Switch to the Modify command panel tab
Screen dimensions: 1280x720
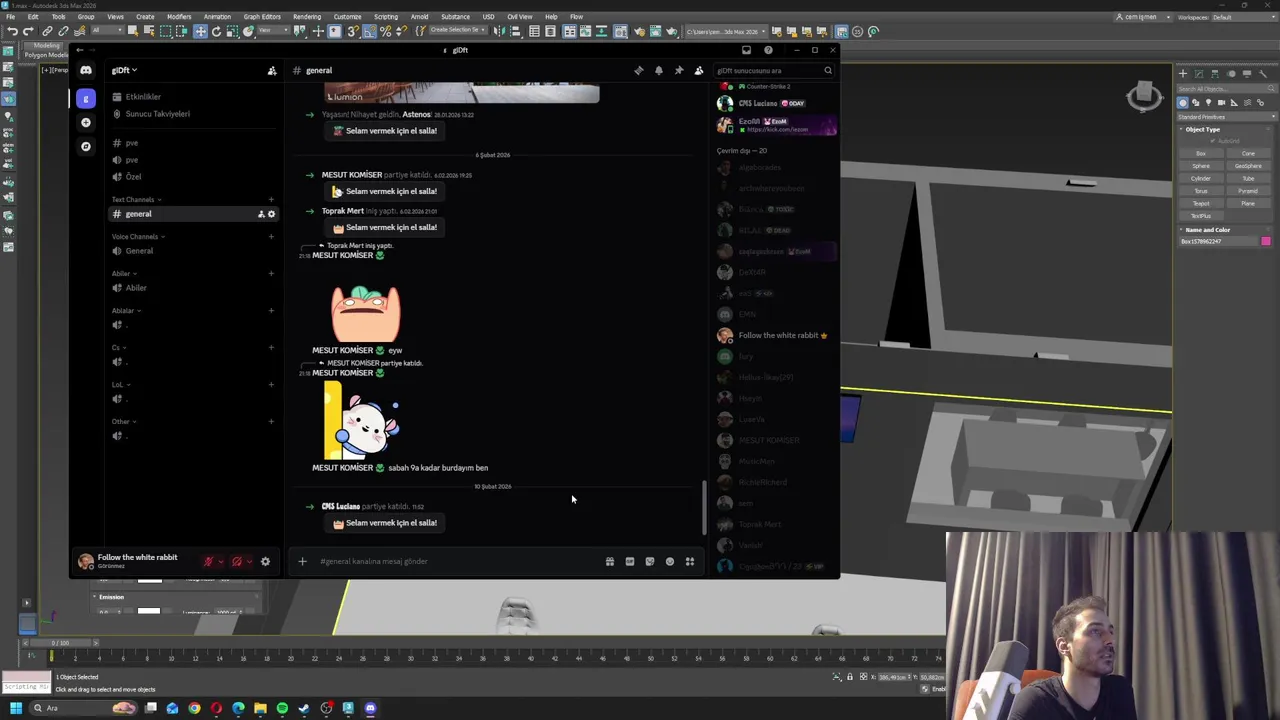1199,73
